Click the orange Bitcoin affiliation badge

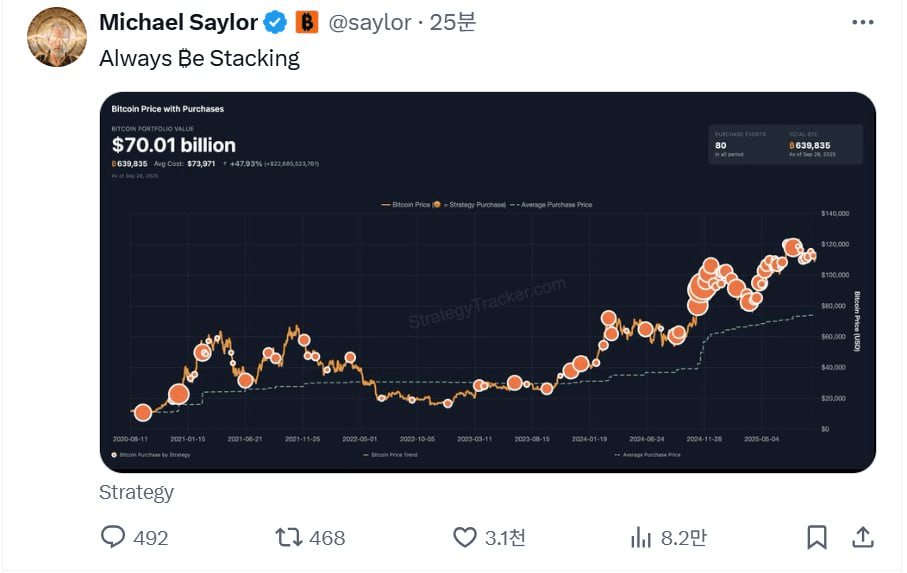click(x=307, y=23)
